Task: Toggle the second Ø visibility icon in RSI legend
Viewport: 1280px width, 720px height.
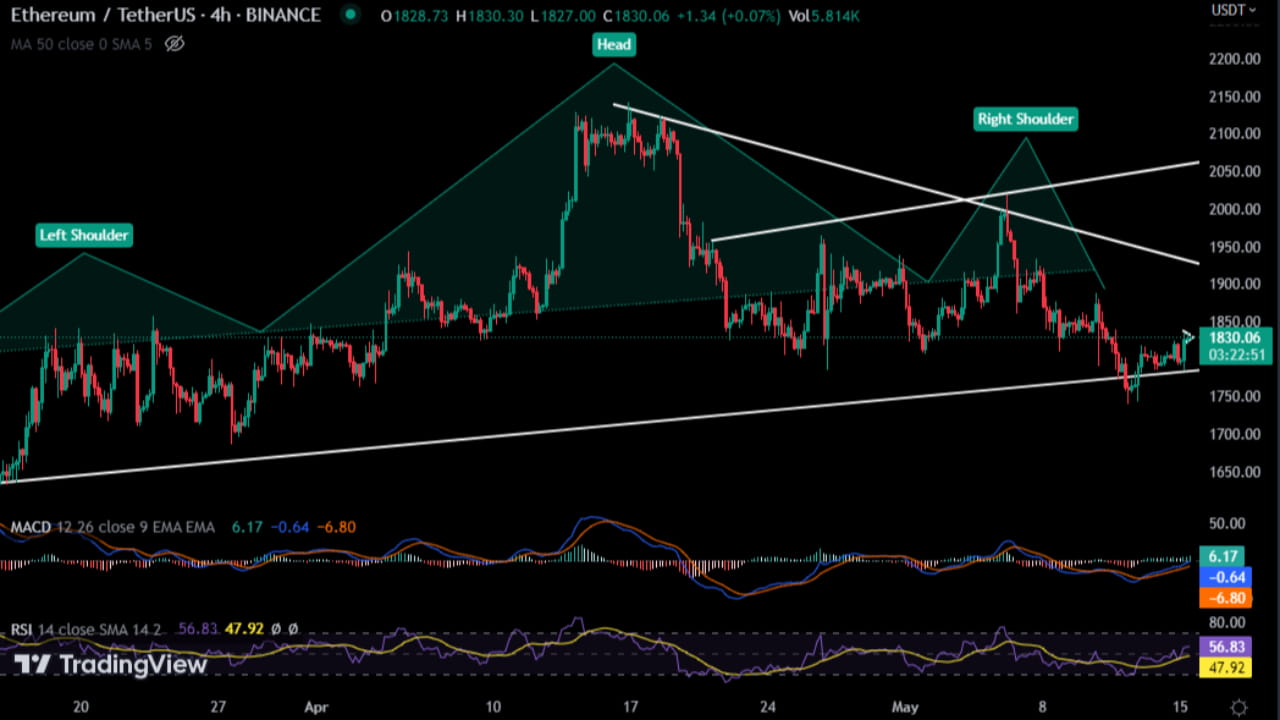Action: 292,629
